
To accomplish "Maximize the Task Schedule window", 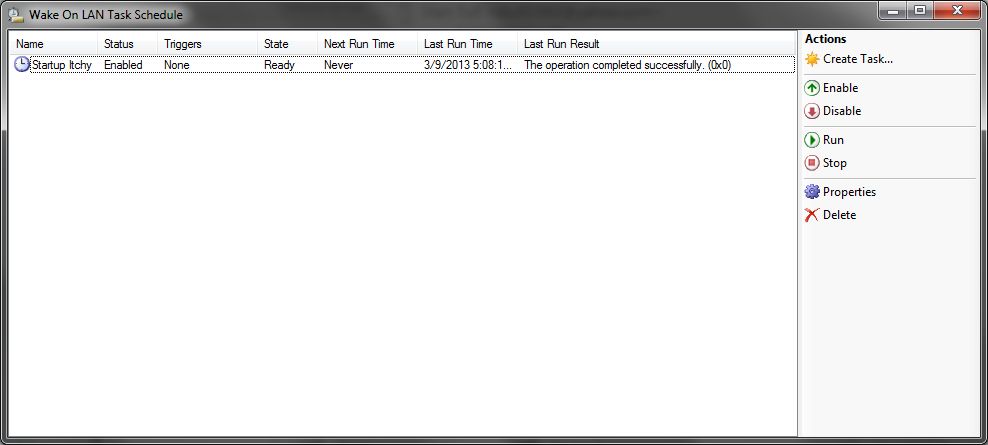I will click(x=920, y=11).
